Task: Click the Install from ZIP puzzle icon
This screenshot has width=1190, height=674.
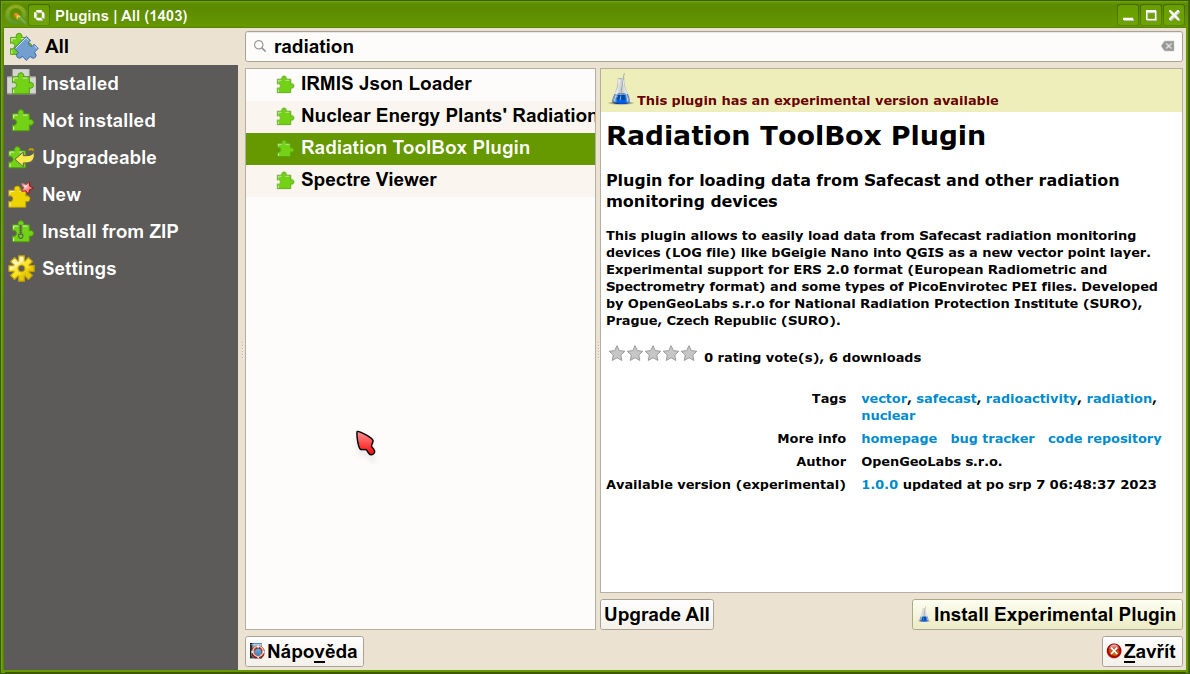Action: tap(22, 231)
